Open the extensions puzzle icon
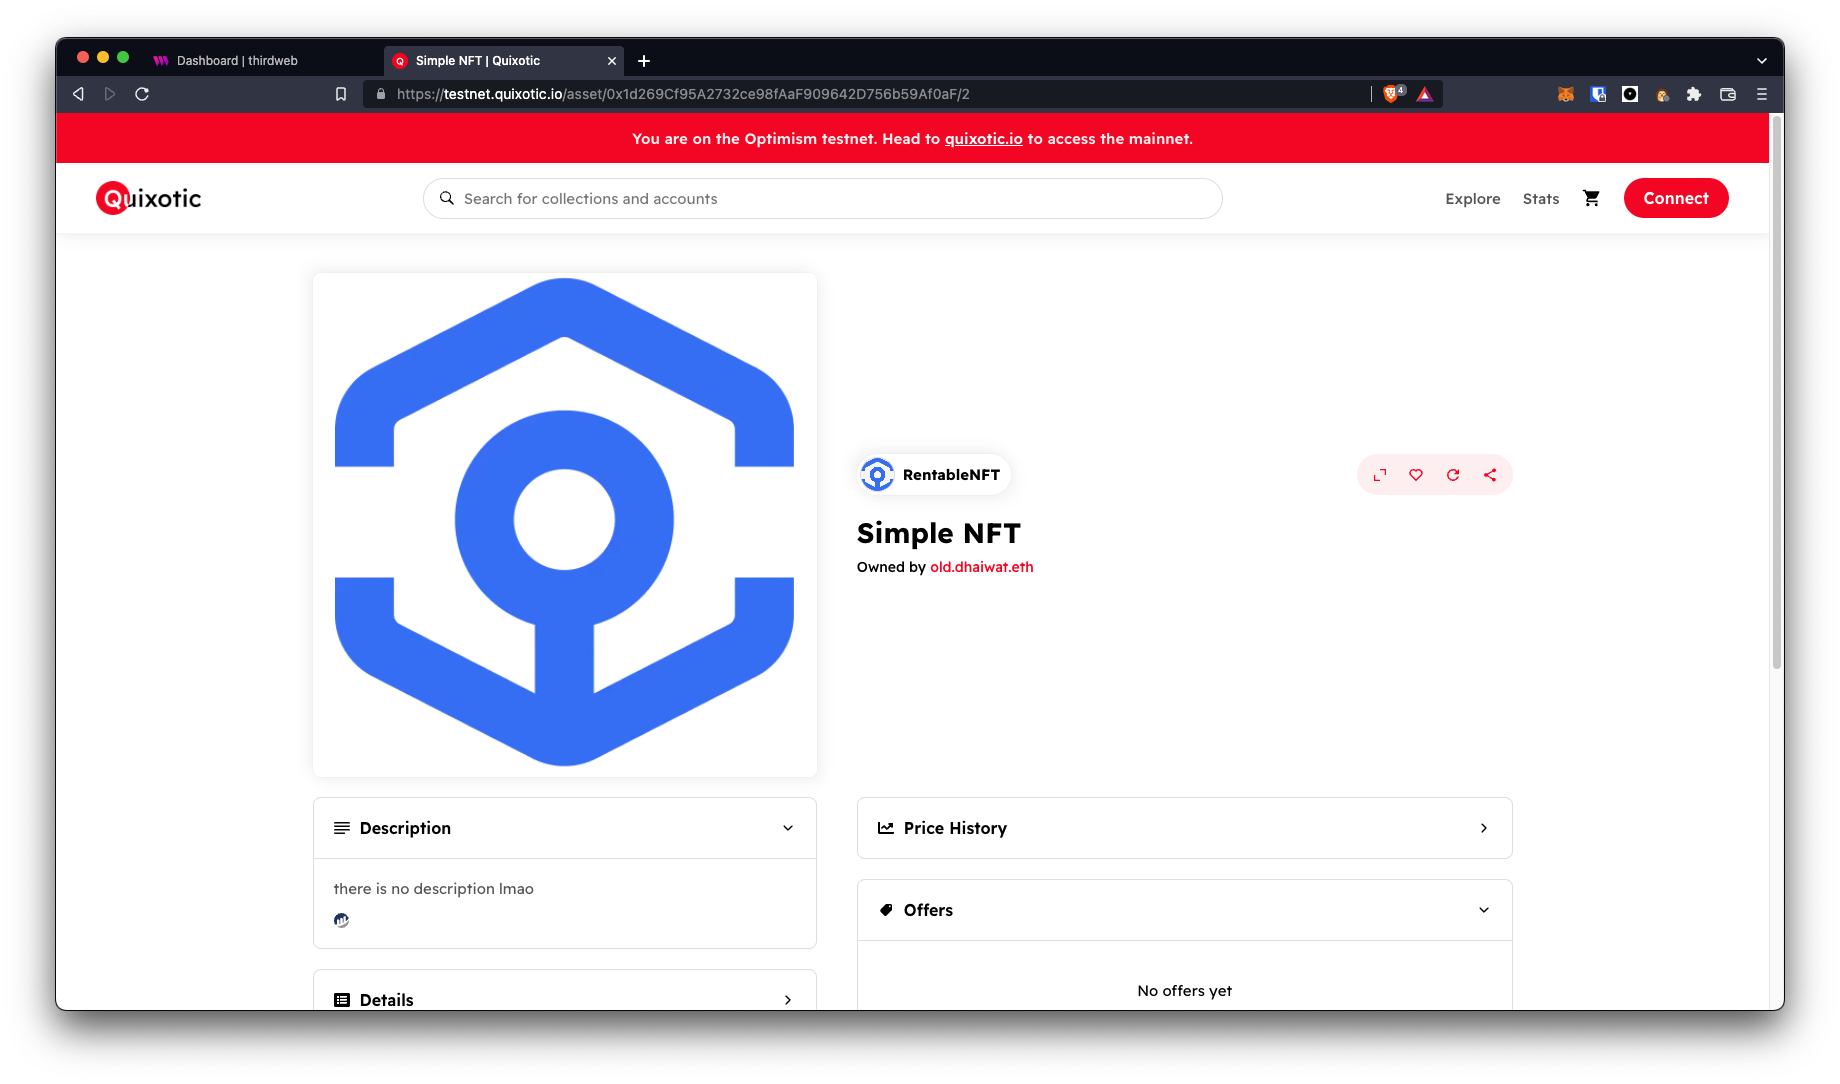The width and height of the screenshot is (1840, 1084). click(1693, 94)
